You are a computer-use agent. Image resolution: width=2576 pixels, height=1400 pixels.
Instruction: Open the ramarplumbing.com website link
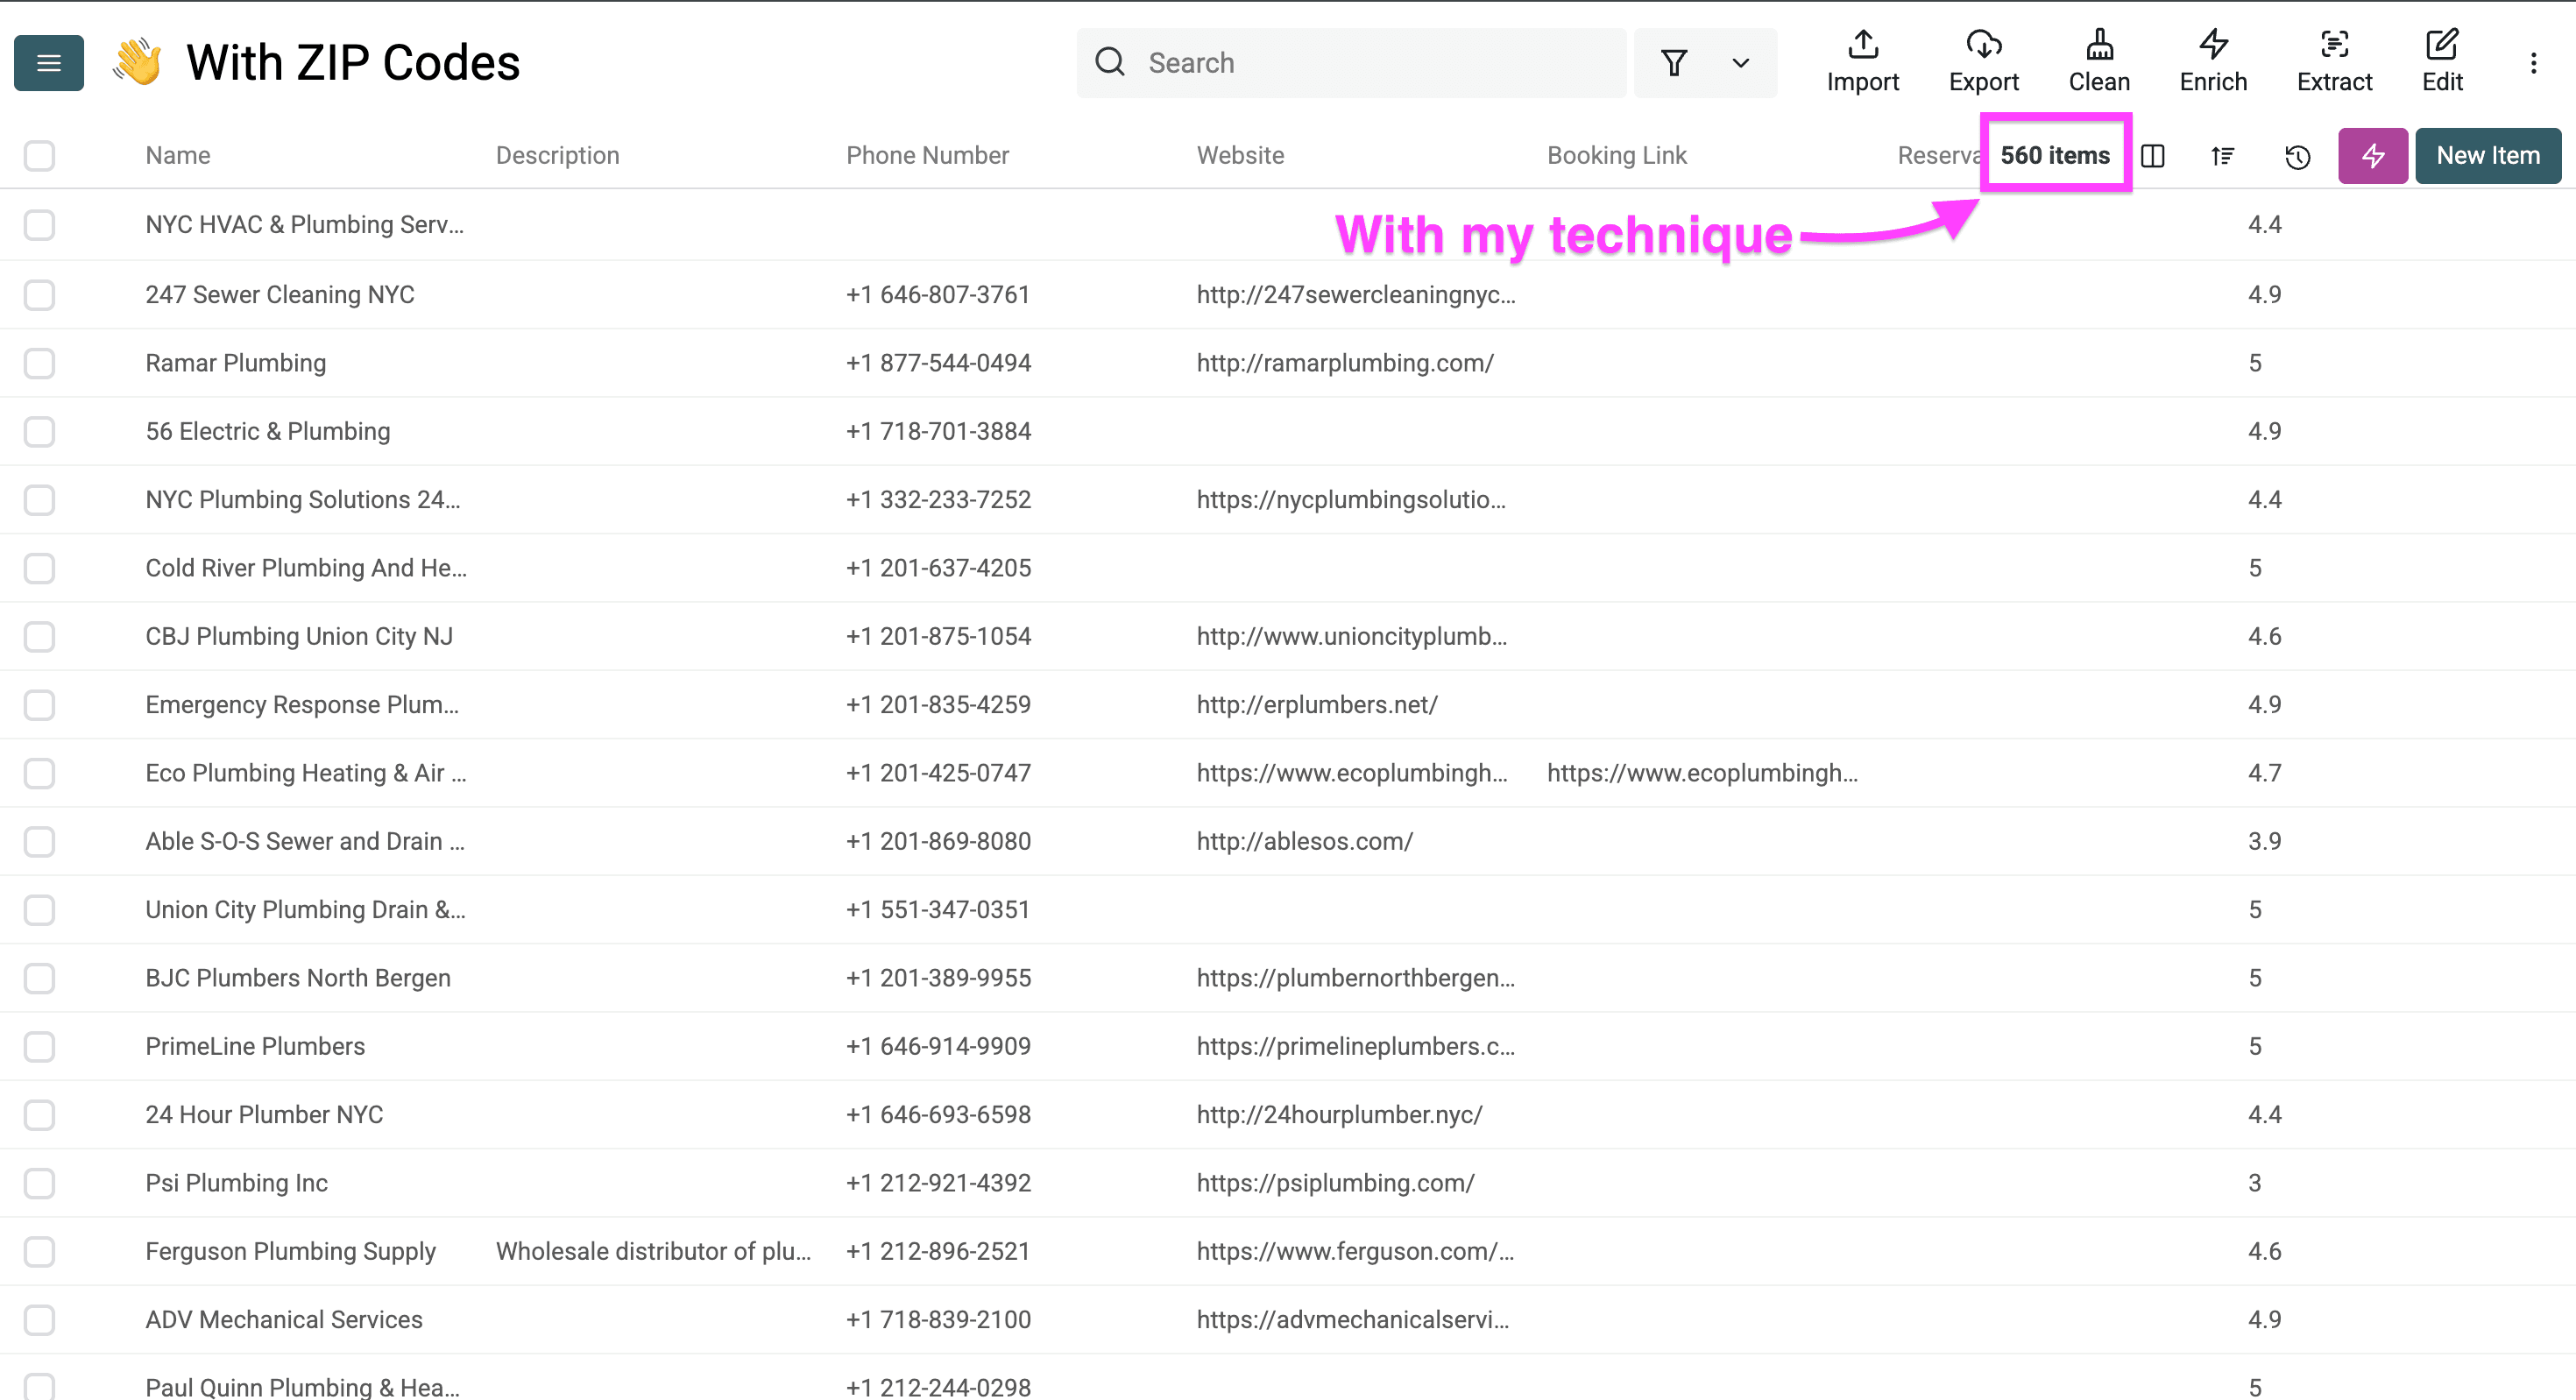point(1344,363)
